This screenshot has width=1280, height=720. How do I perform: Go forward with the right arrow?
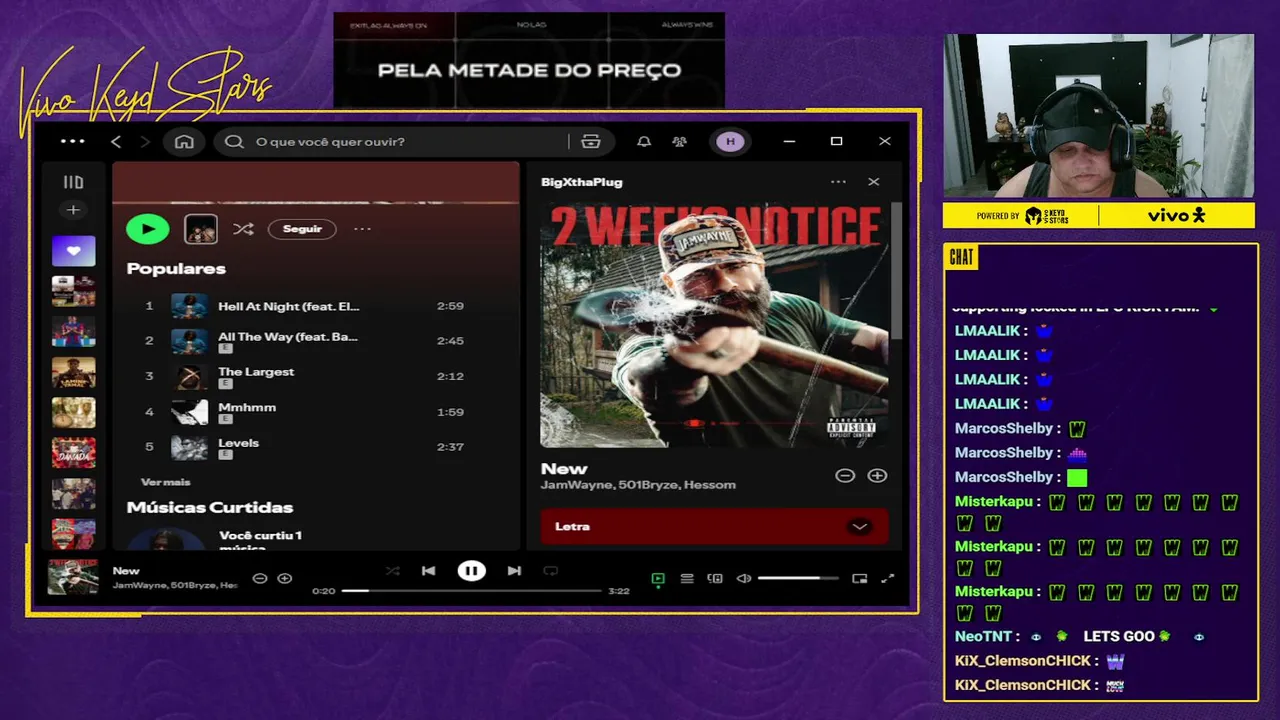(145, 142)
